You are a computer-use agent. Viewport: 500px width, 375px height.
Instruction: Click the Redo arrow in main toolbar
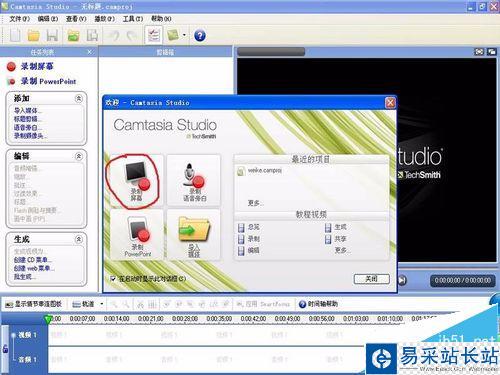[x=132, y=35]
